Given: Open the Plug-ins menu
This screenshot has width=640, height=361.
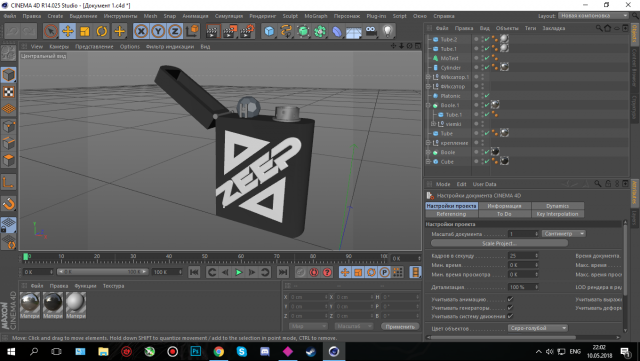Looking at the screenshot, I should pos(376,16).
